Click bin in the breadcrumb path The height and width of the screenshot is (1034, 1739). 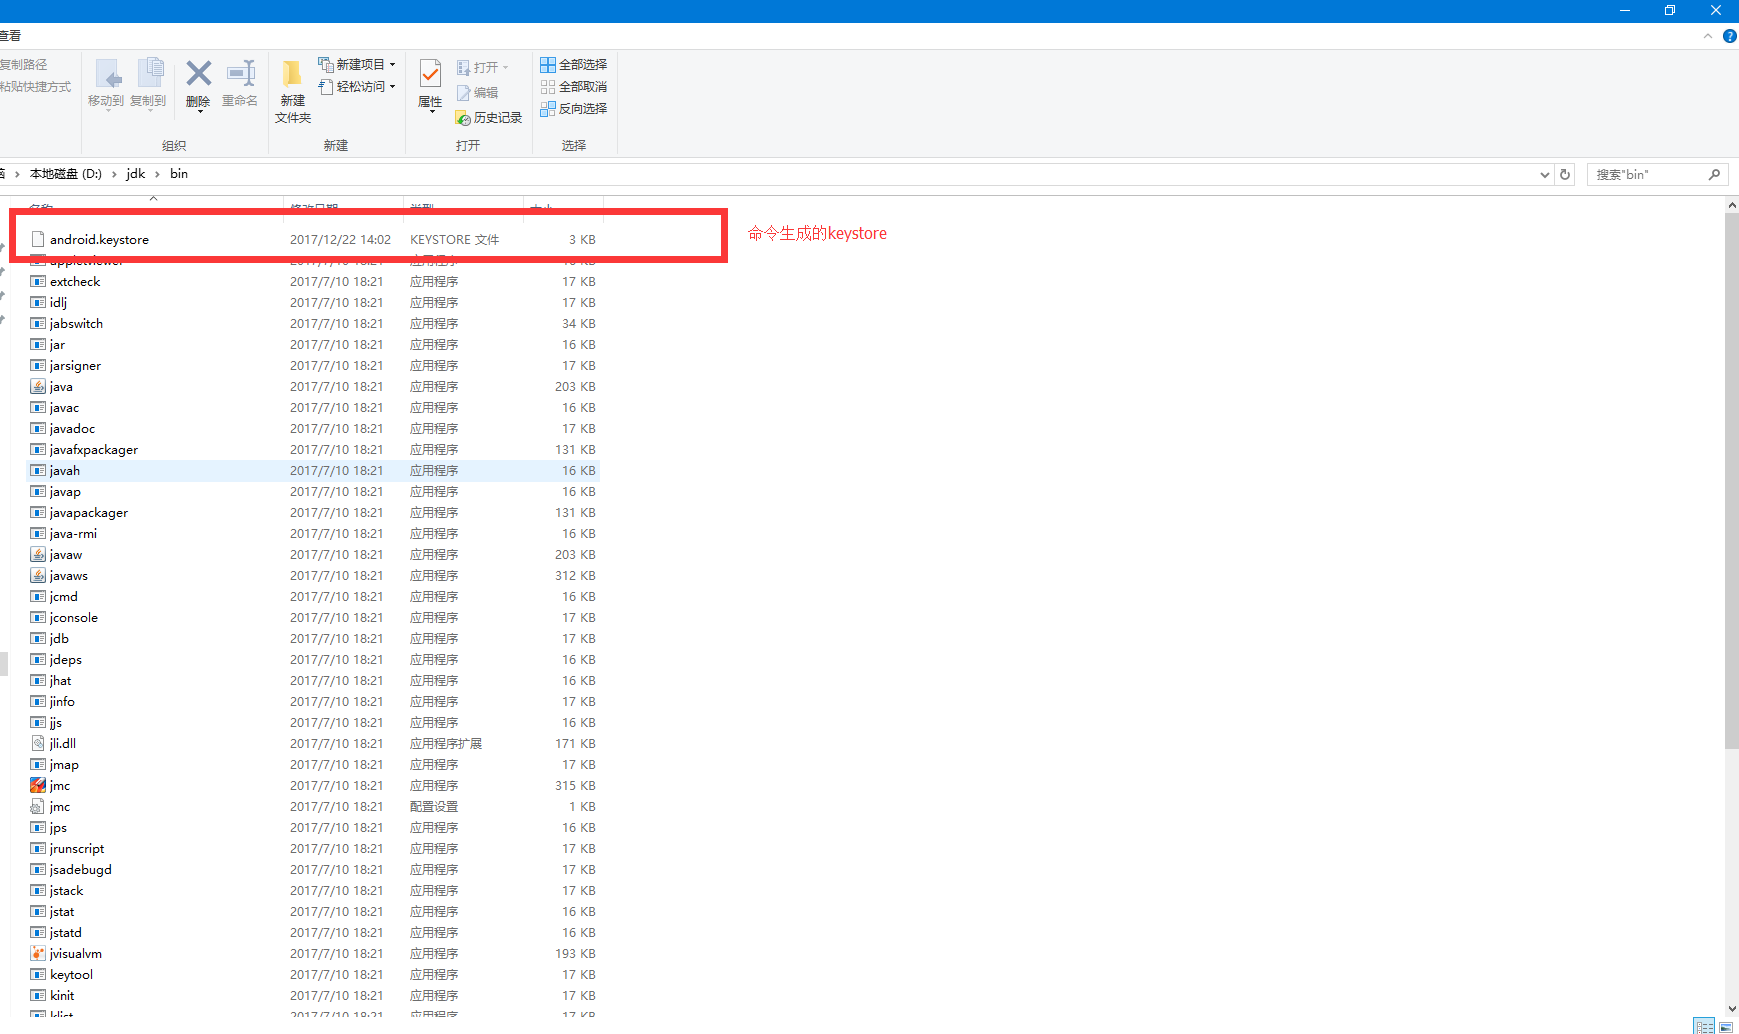point(179,174)
